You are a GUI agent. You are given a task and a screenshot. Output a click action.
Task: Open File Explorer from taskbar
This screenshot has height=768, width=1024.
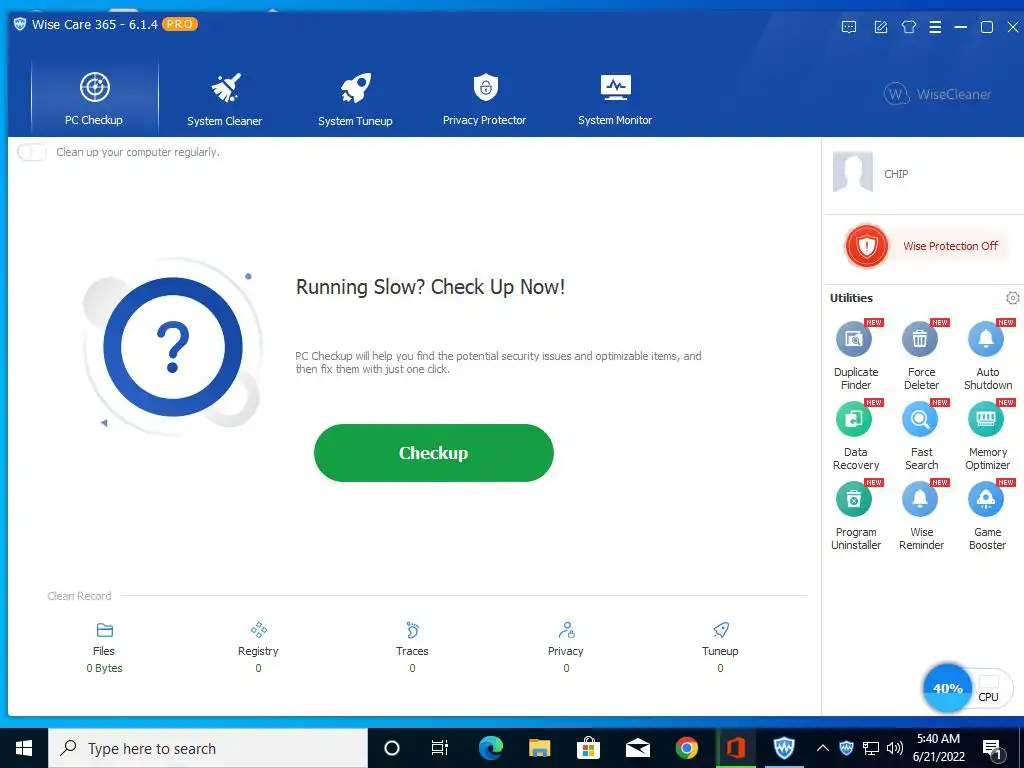coord(539,748)
